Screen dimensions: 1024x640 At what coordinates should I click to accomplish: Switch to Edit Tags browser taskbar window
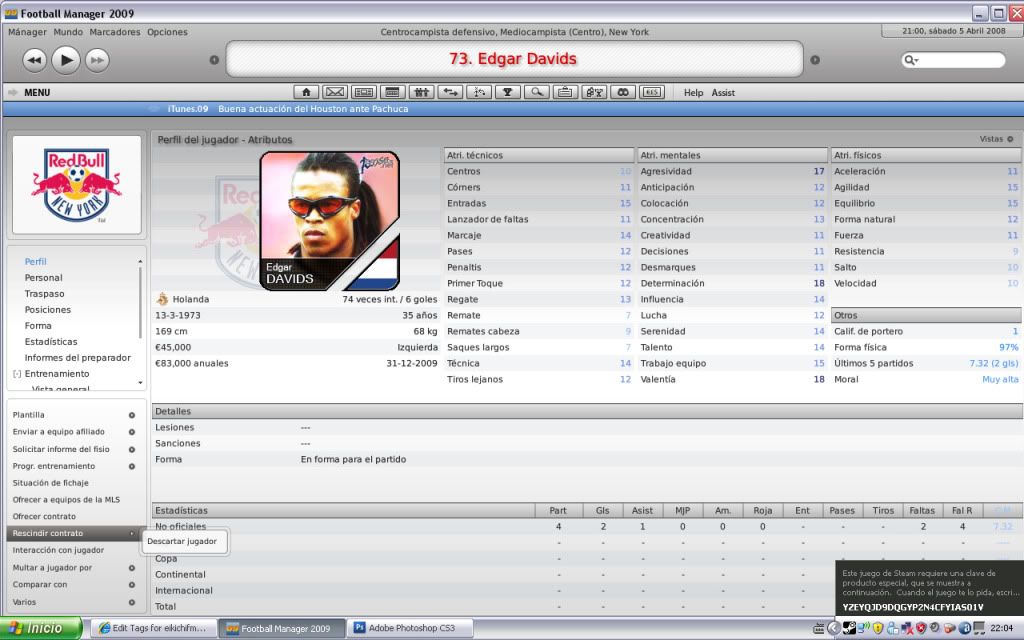152,628
